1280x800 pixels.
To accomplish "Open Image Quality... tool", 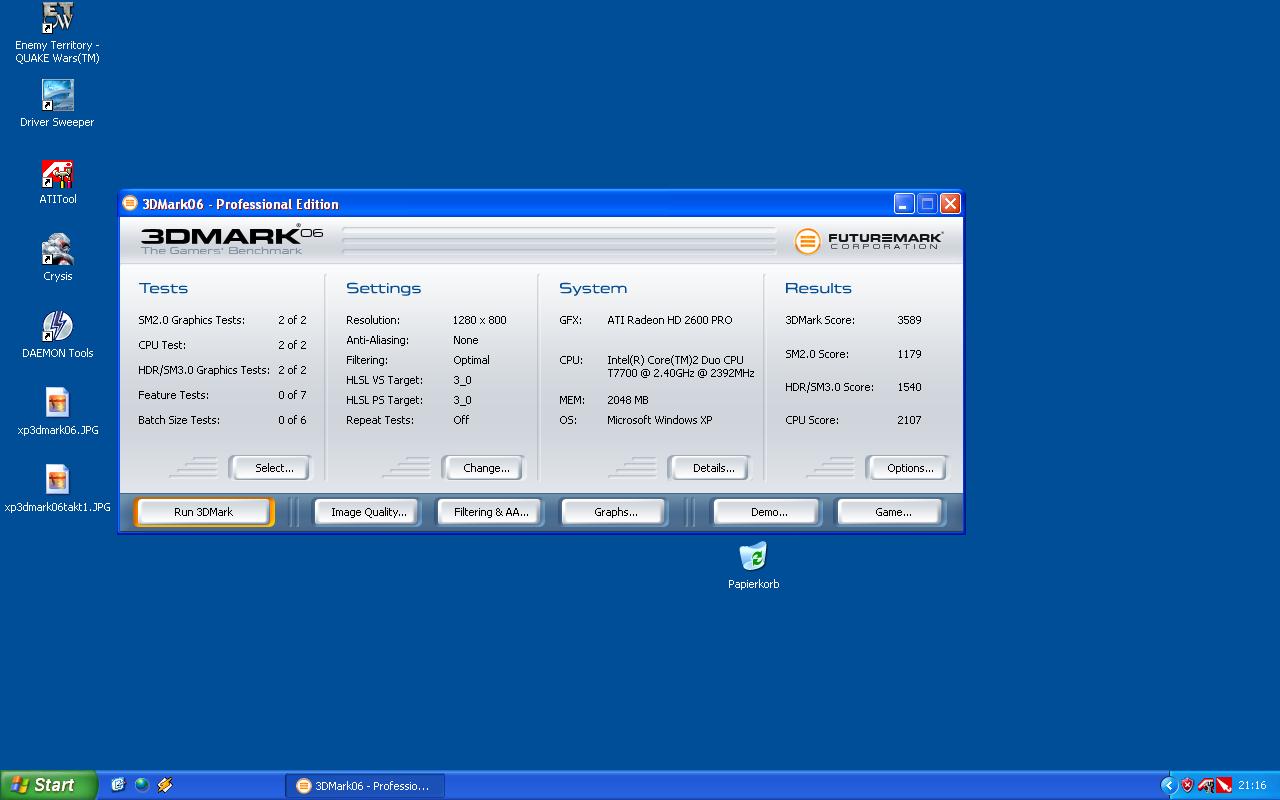I will pos(367,512).
